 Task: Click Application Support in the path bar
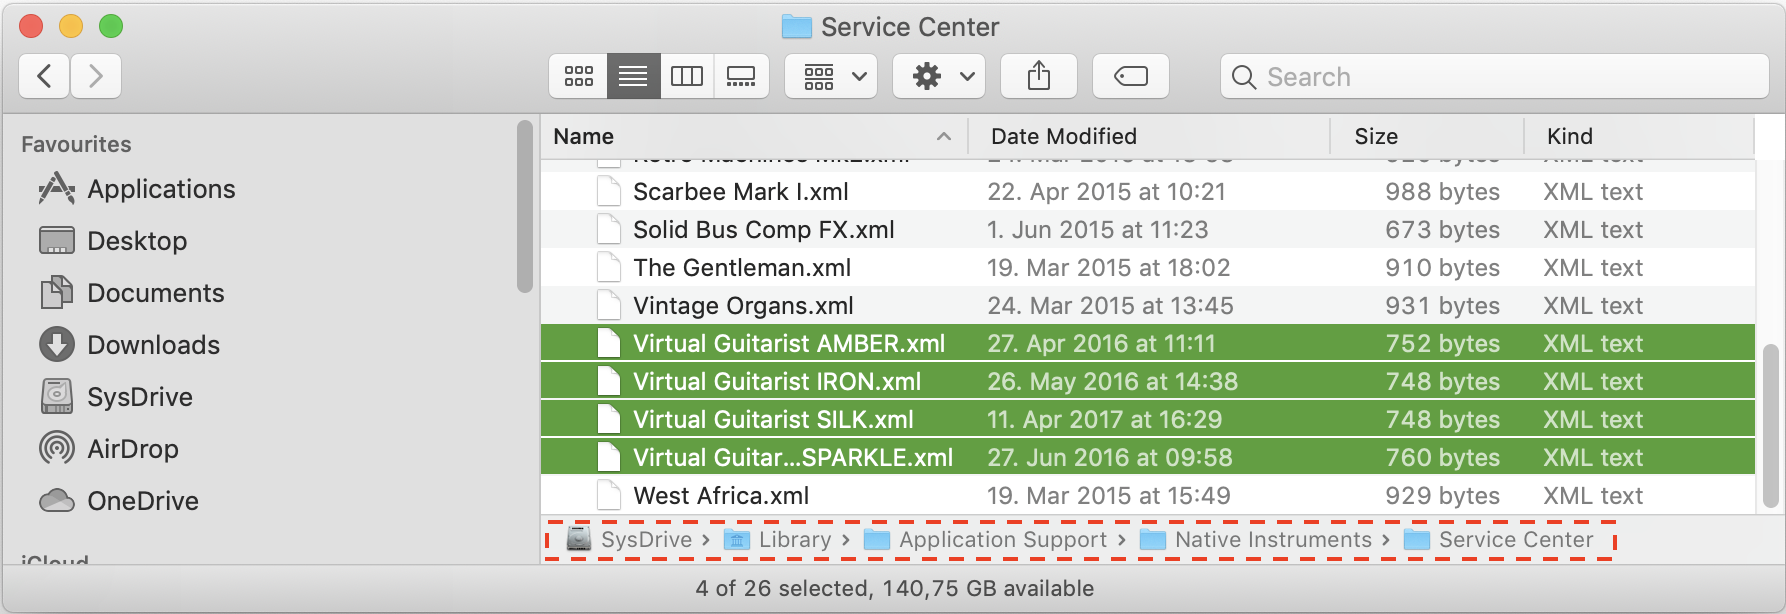coord(985,540)
